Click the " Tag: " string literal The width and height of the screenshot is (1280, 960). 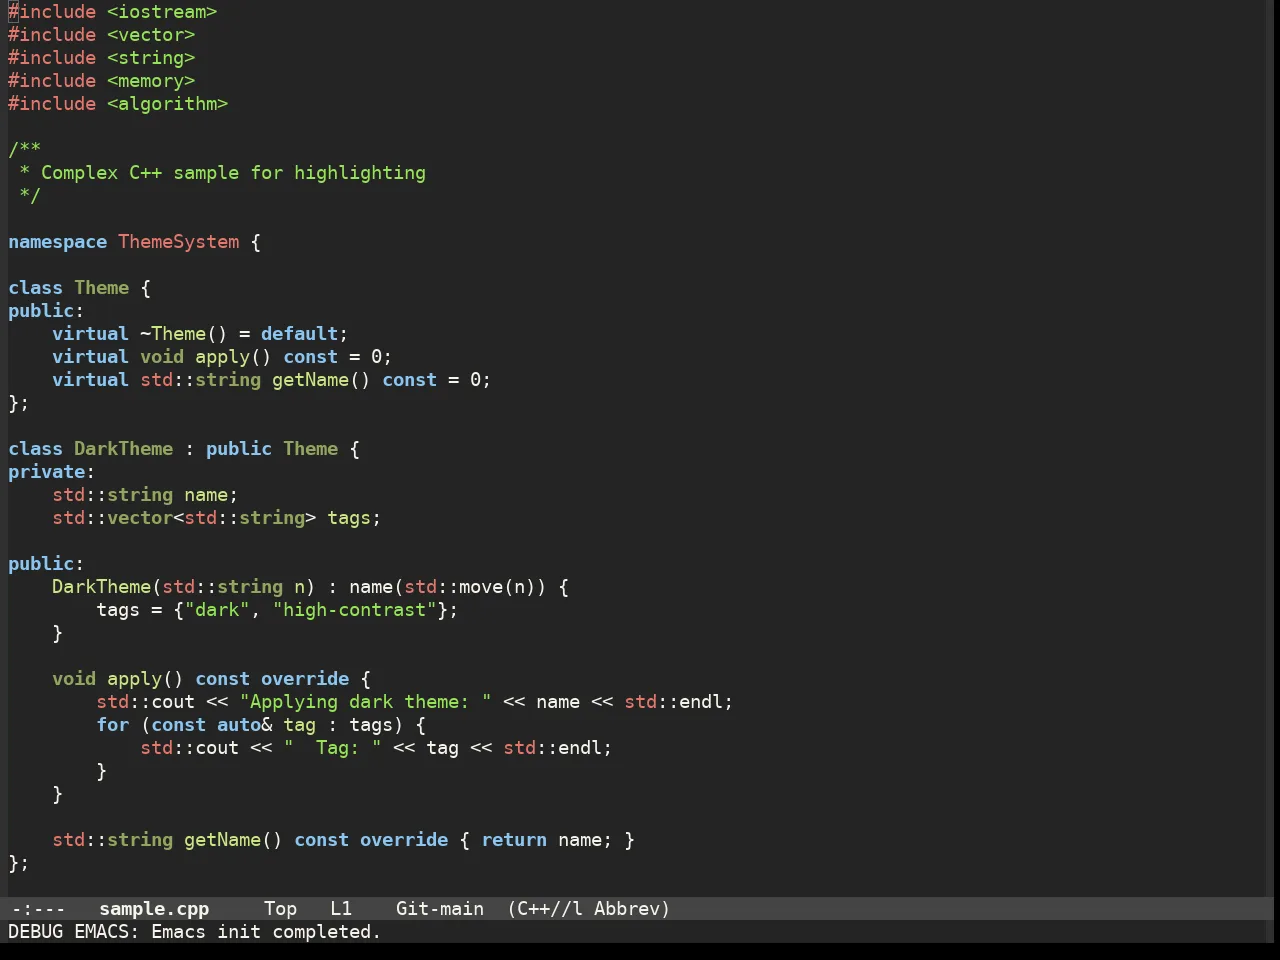(332, 748)
